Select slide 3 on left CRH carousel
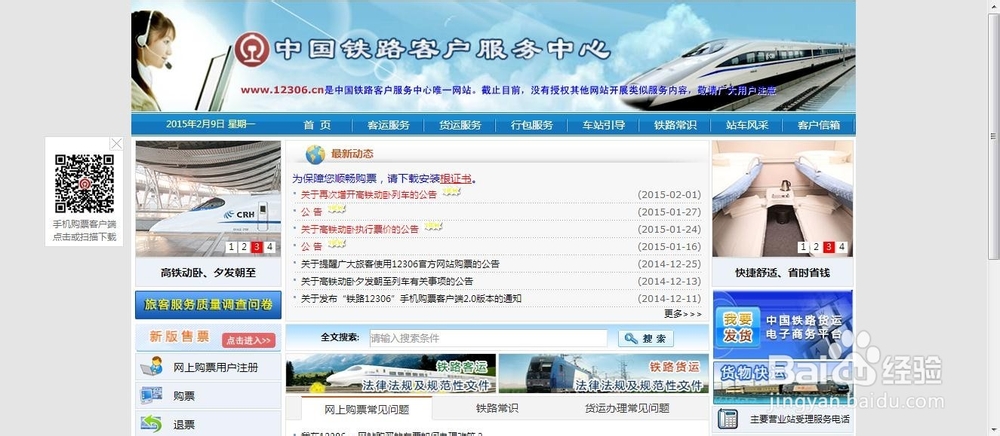The height and width of the screenshot is (436, 1000). (257, 247)
